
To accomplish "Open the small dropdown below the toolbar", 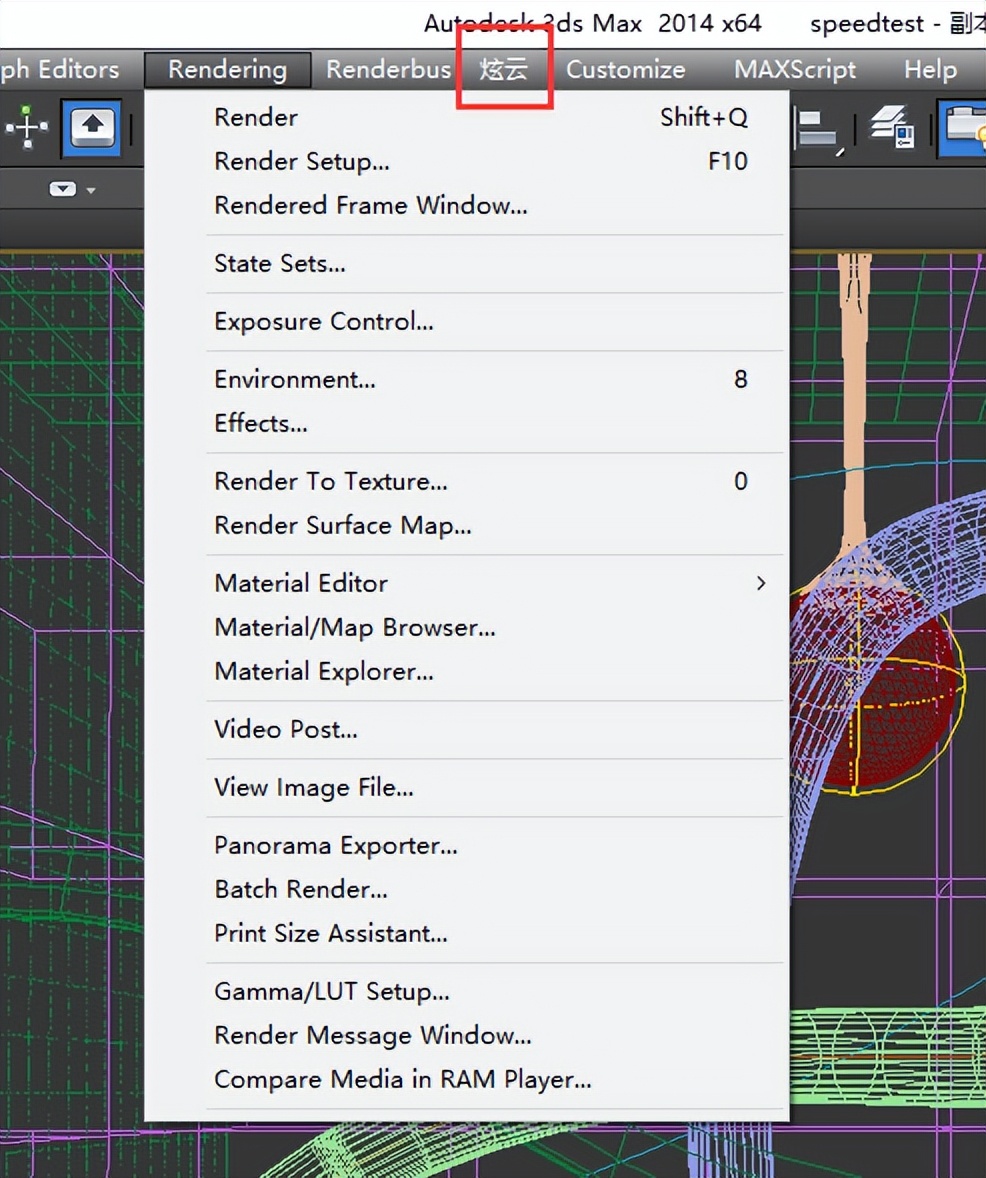I will pyautogui.click(x=72, y=189).
